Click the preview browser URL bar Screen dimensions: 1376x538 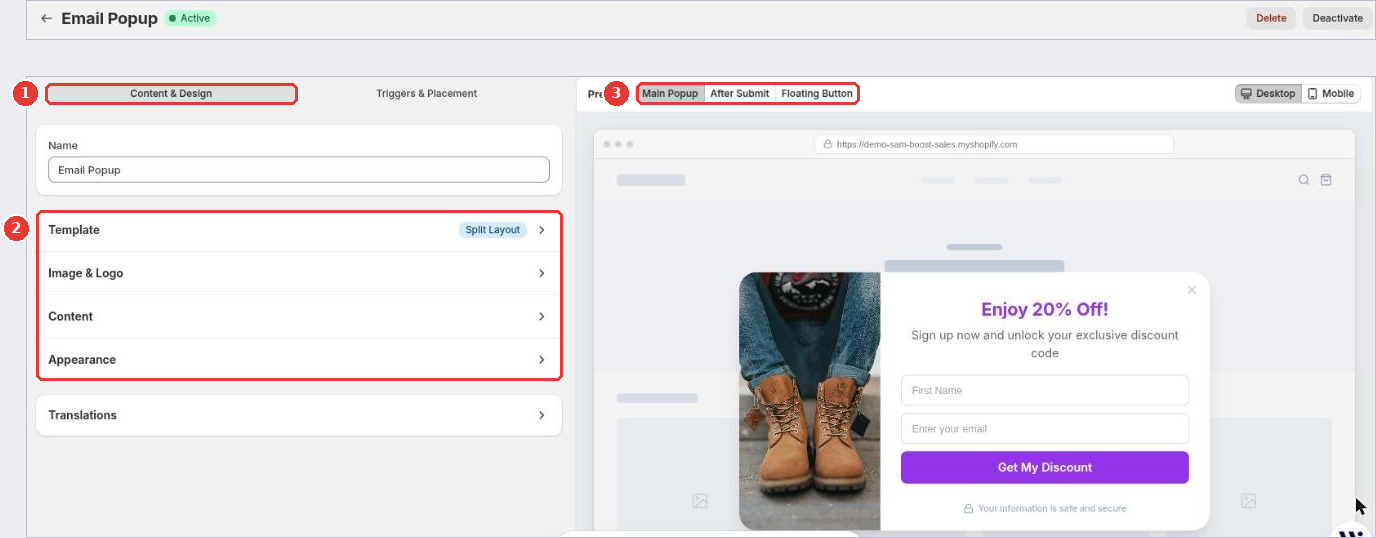(994, 144)
